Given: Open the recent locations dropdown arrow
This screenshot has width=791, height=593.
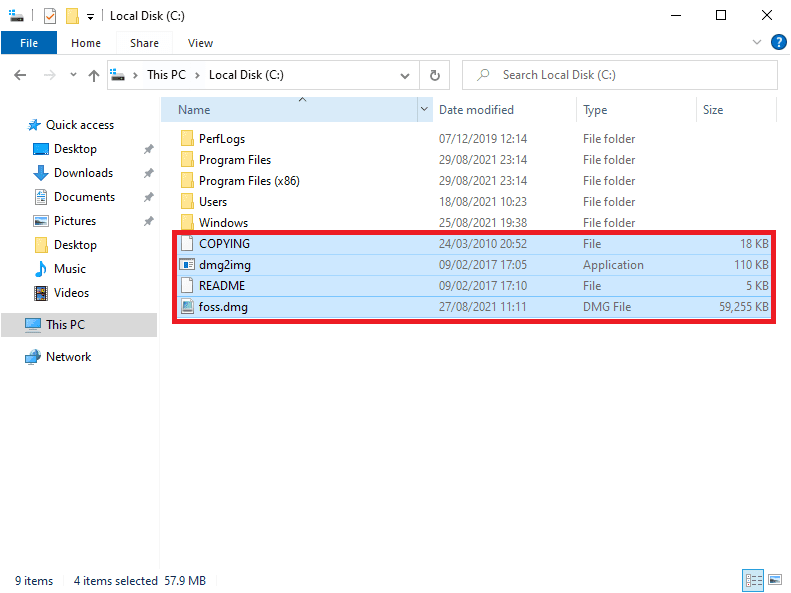Looking at the screenshot, I should tap(73, 75).
